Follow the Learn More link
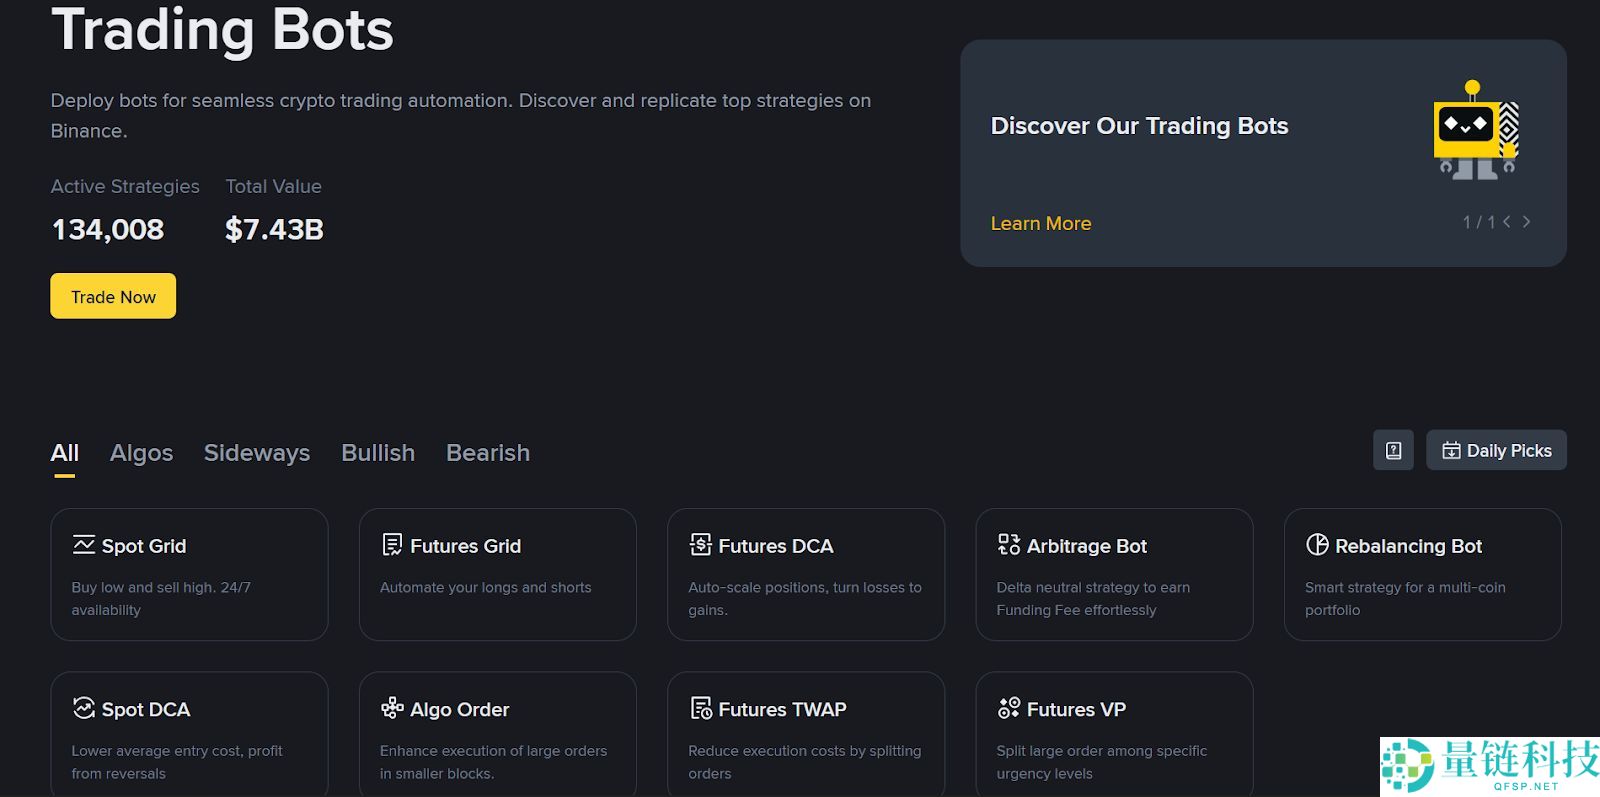1600x797 pixels. [x=1041, y=223]
